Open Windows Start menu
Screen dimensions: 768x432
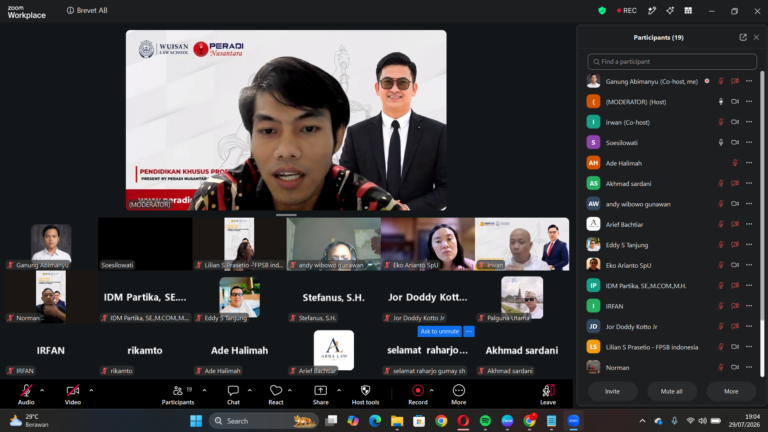[x=196, y=421]
